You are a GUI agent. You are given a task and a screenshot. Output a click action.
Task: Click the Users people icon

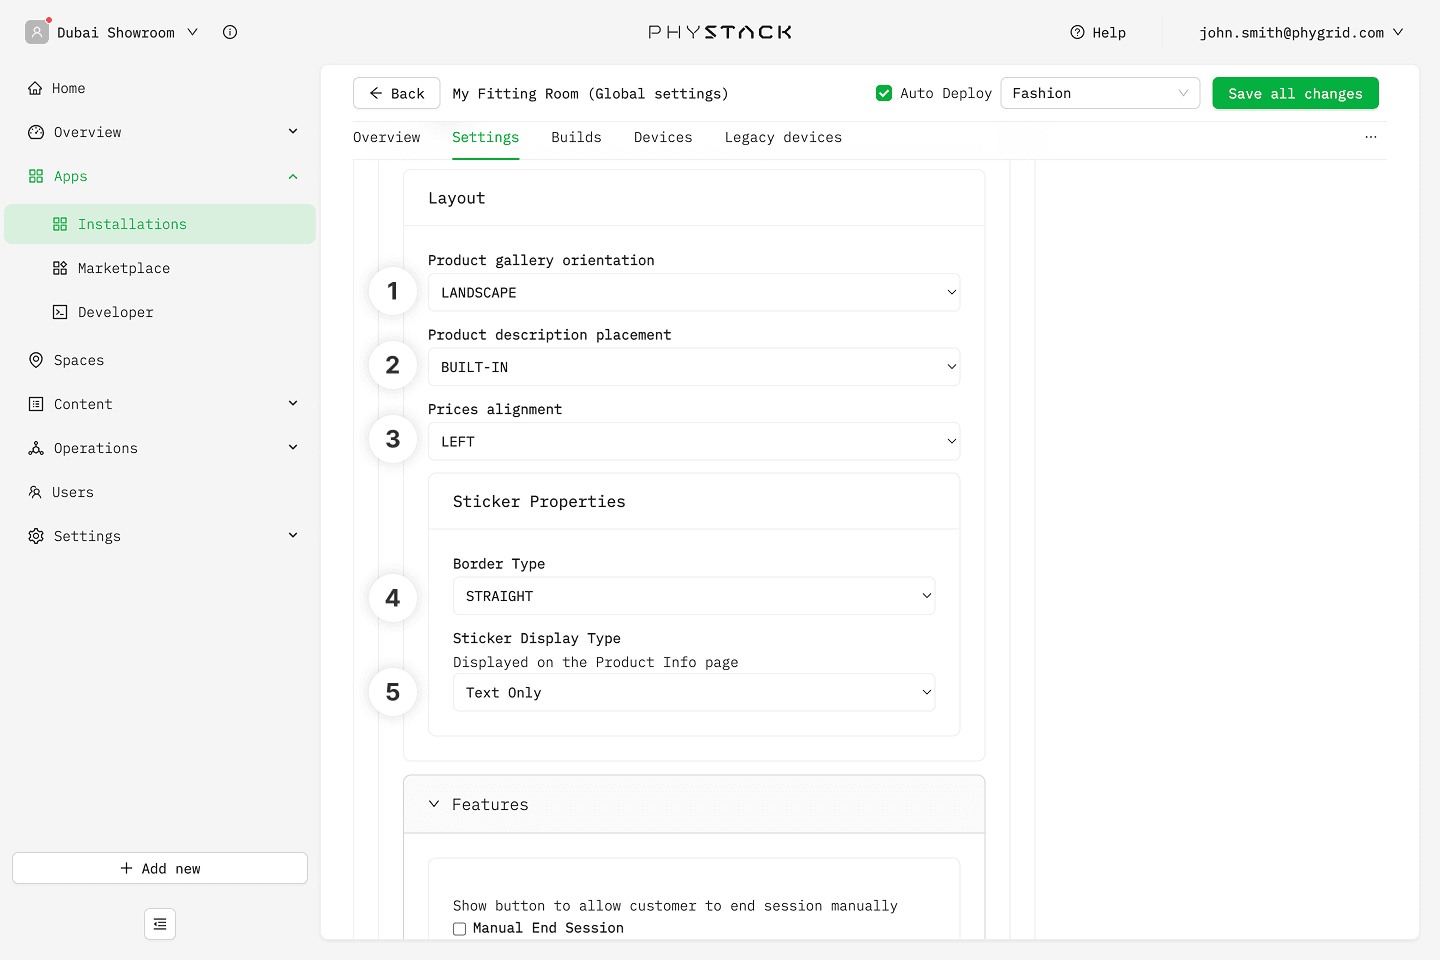[x=35, y=492]
